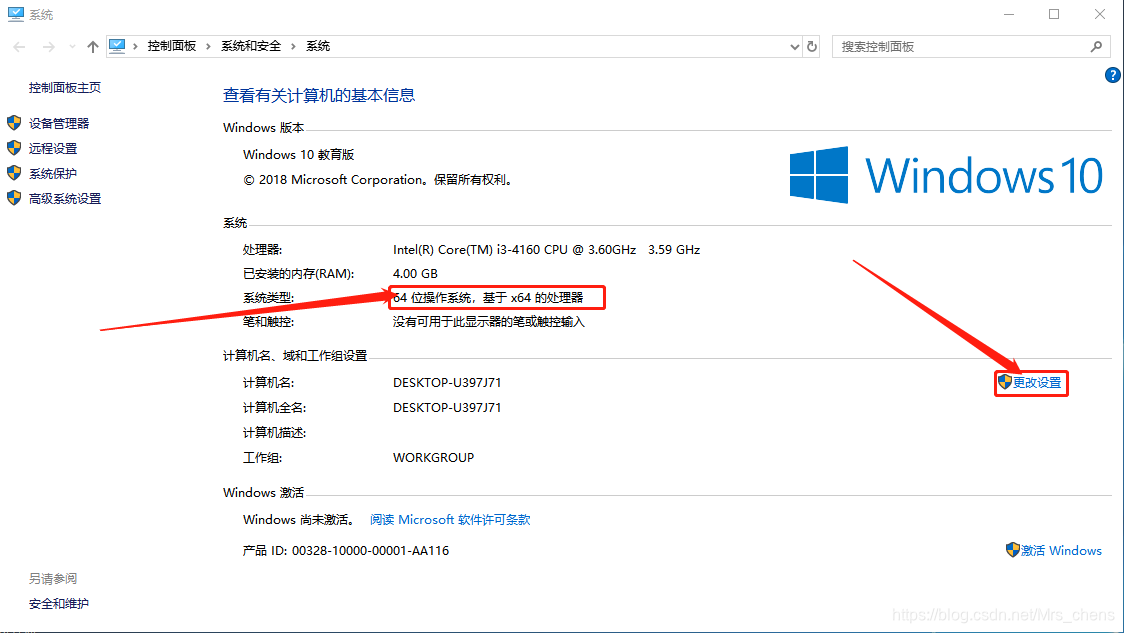Image resolution: width=1124 pixels, height=633 pixels.
Task: Expand chevron after 控制面板 breadcrumb
Action: click(x=208, y=47)
